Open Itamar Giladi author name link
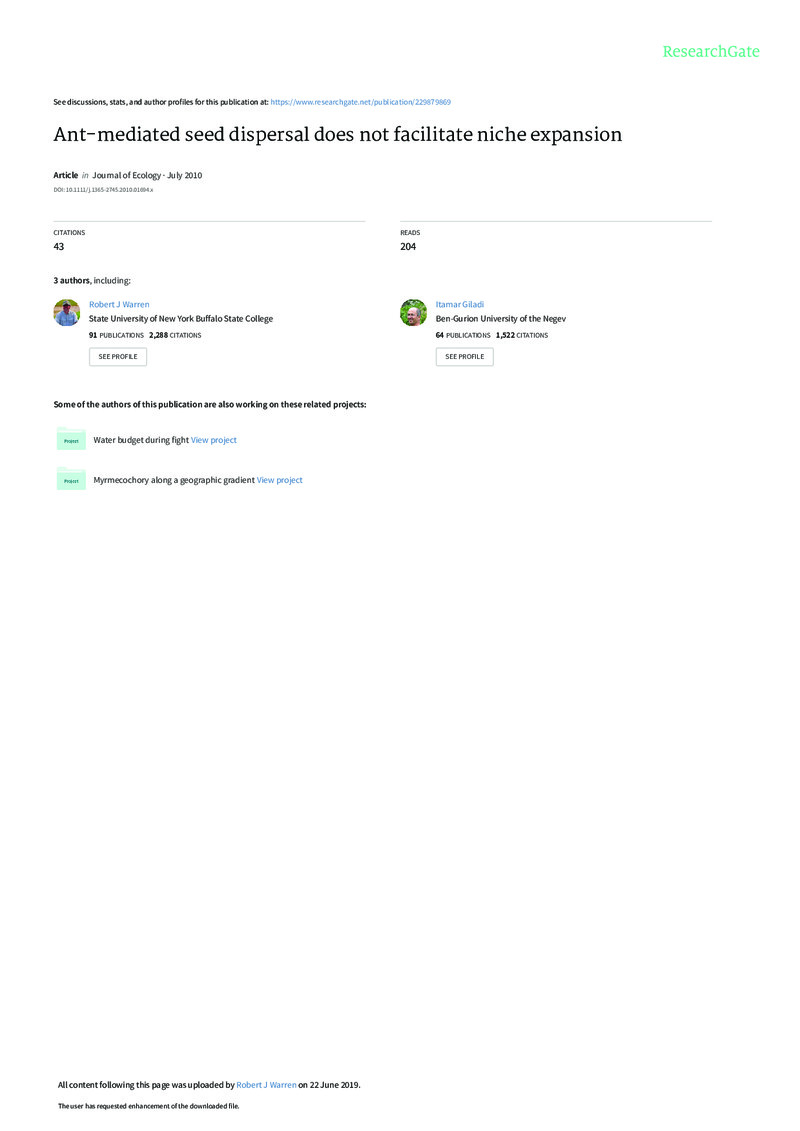This screenshot has height=1131, width=800. (460, 304)
